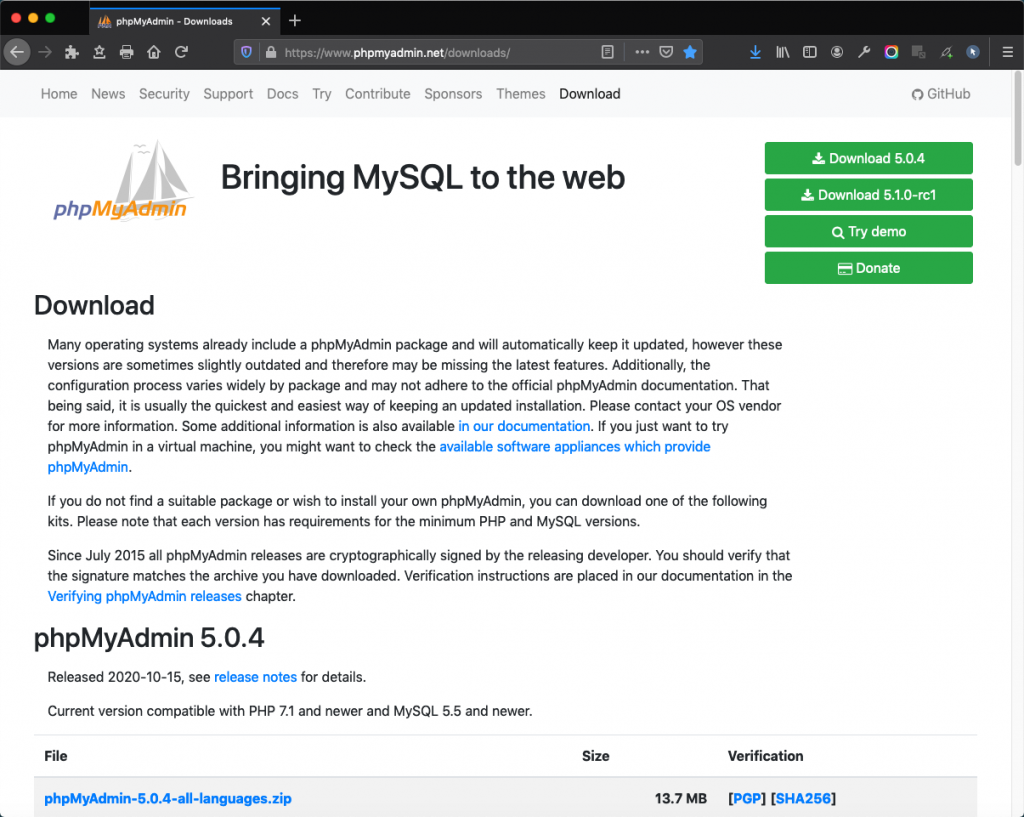Open the Firefox account avatar icon
1024x817 pixels.
click(x=837, y=52)
